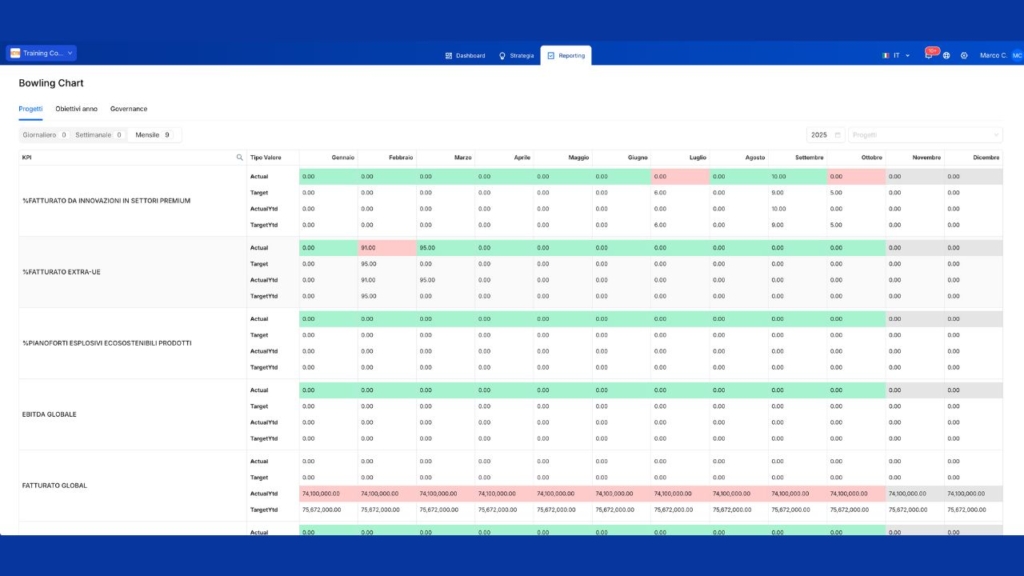Open the Governance tab
1024x576 pixels.
pyautogui.click(x=128, y=108)
